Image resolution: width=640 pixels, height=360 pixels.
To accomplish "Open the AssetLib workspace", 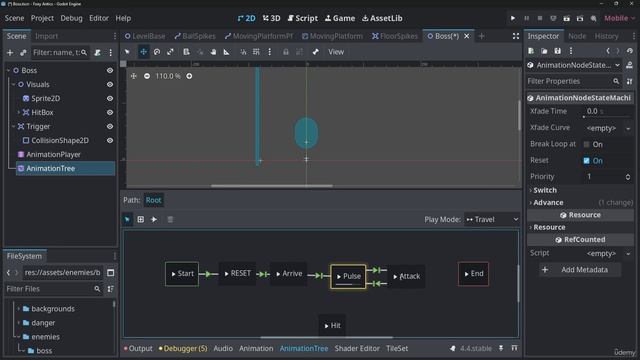I will pyautogui.click(x=382, y=18).
